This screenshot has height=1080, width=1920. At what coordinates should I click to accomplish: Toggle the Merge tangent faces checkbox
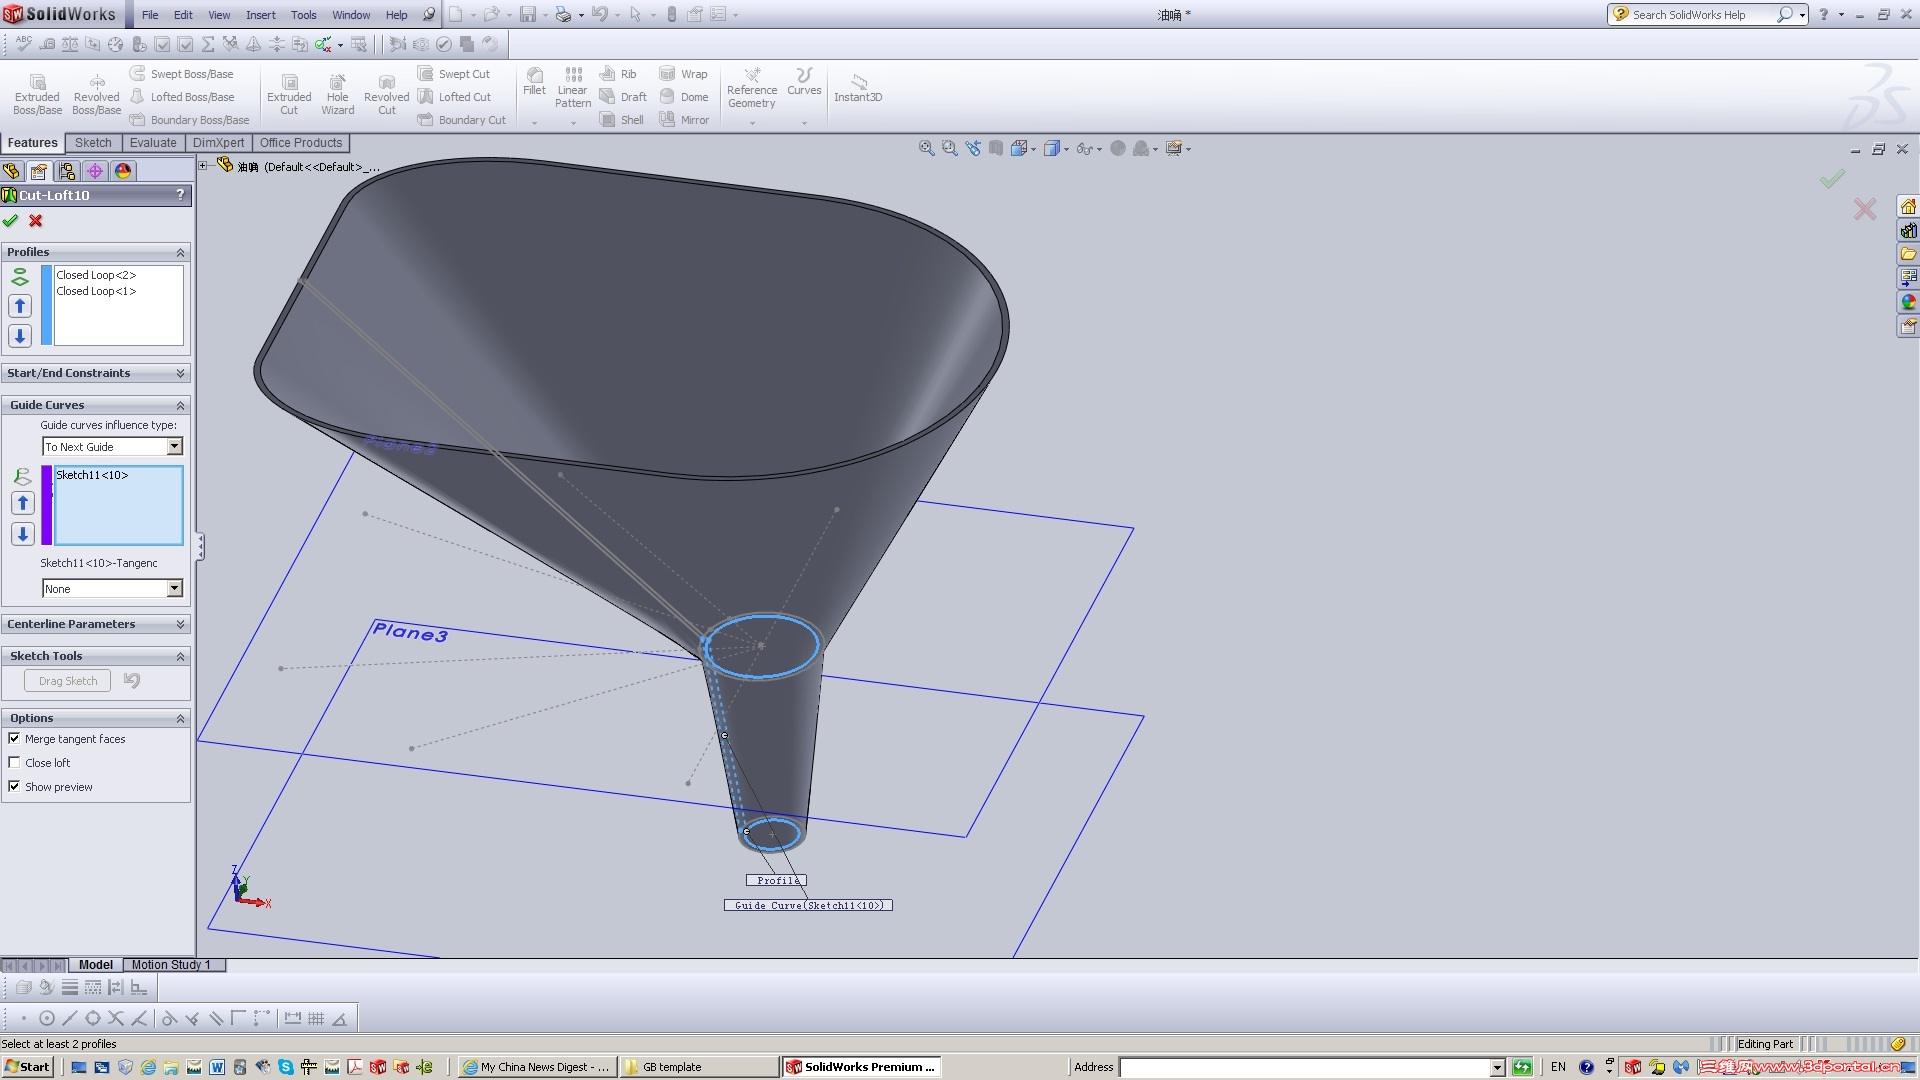point(14,739)
